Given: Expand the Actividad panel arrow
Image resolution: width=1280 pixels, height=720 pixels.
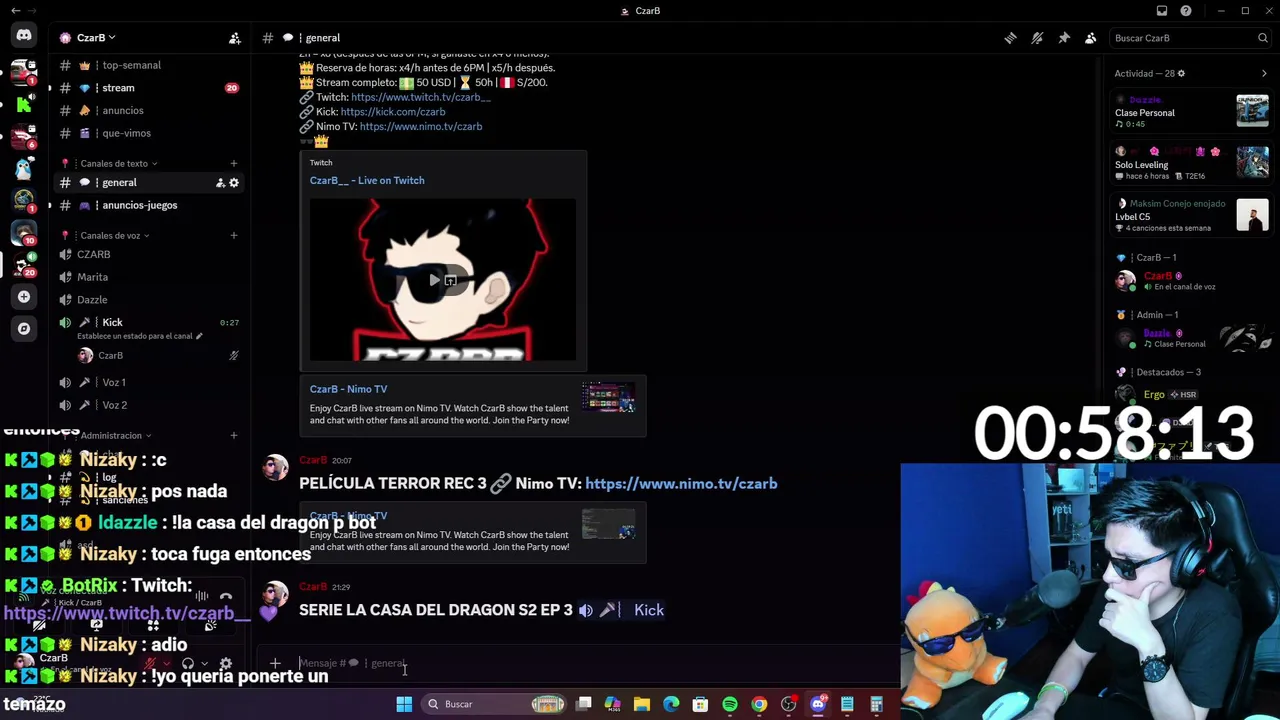Looking at the screenshot, I should [1264, 73].
